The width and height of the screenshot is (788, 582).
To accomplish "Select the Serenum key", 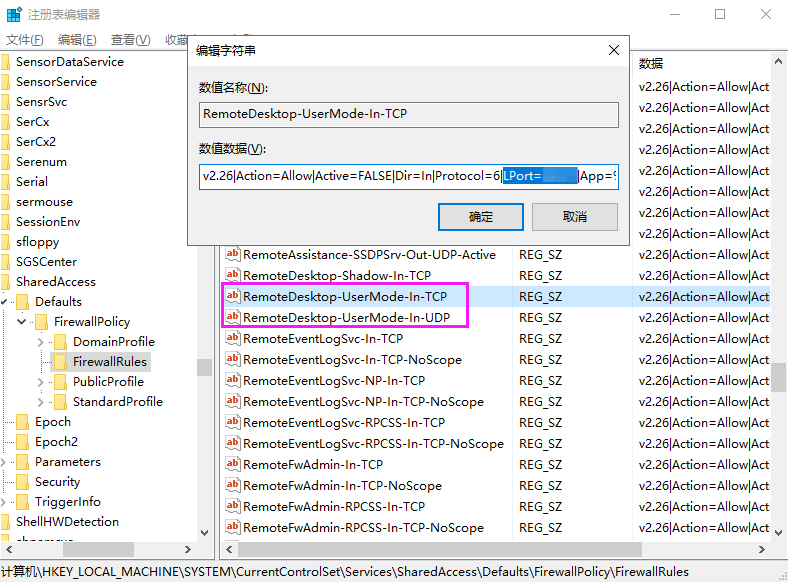I will 41,162.
